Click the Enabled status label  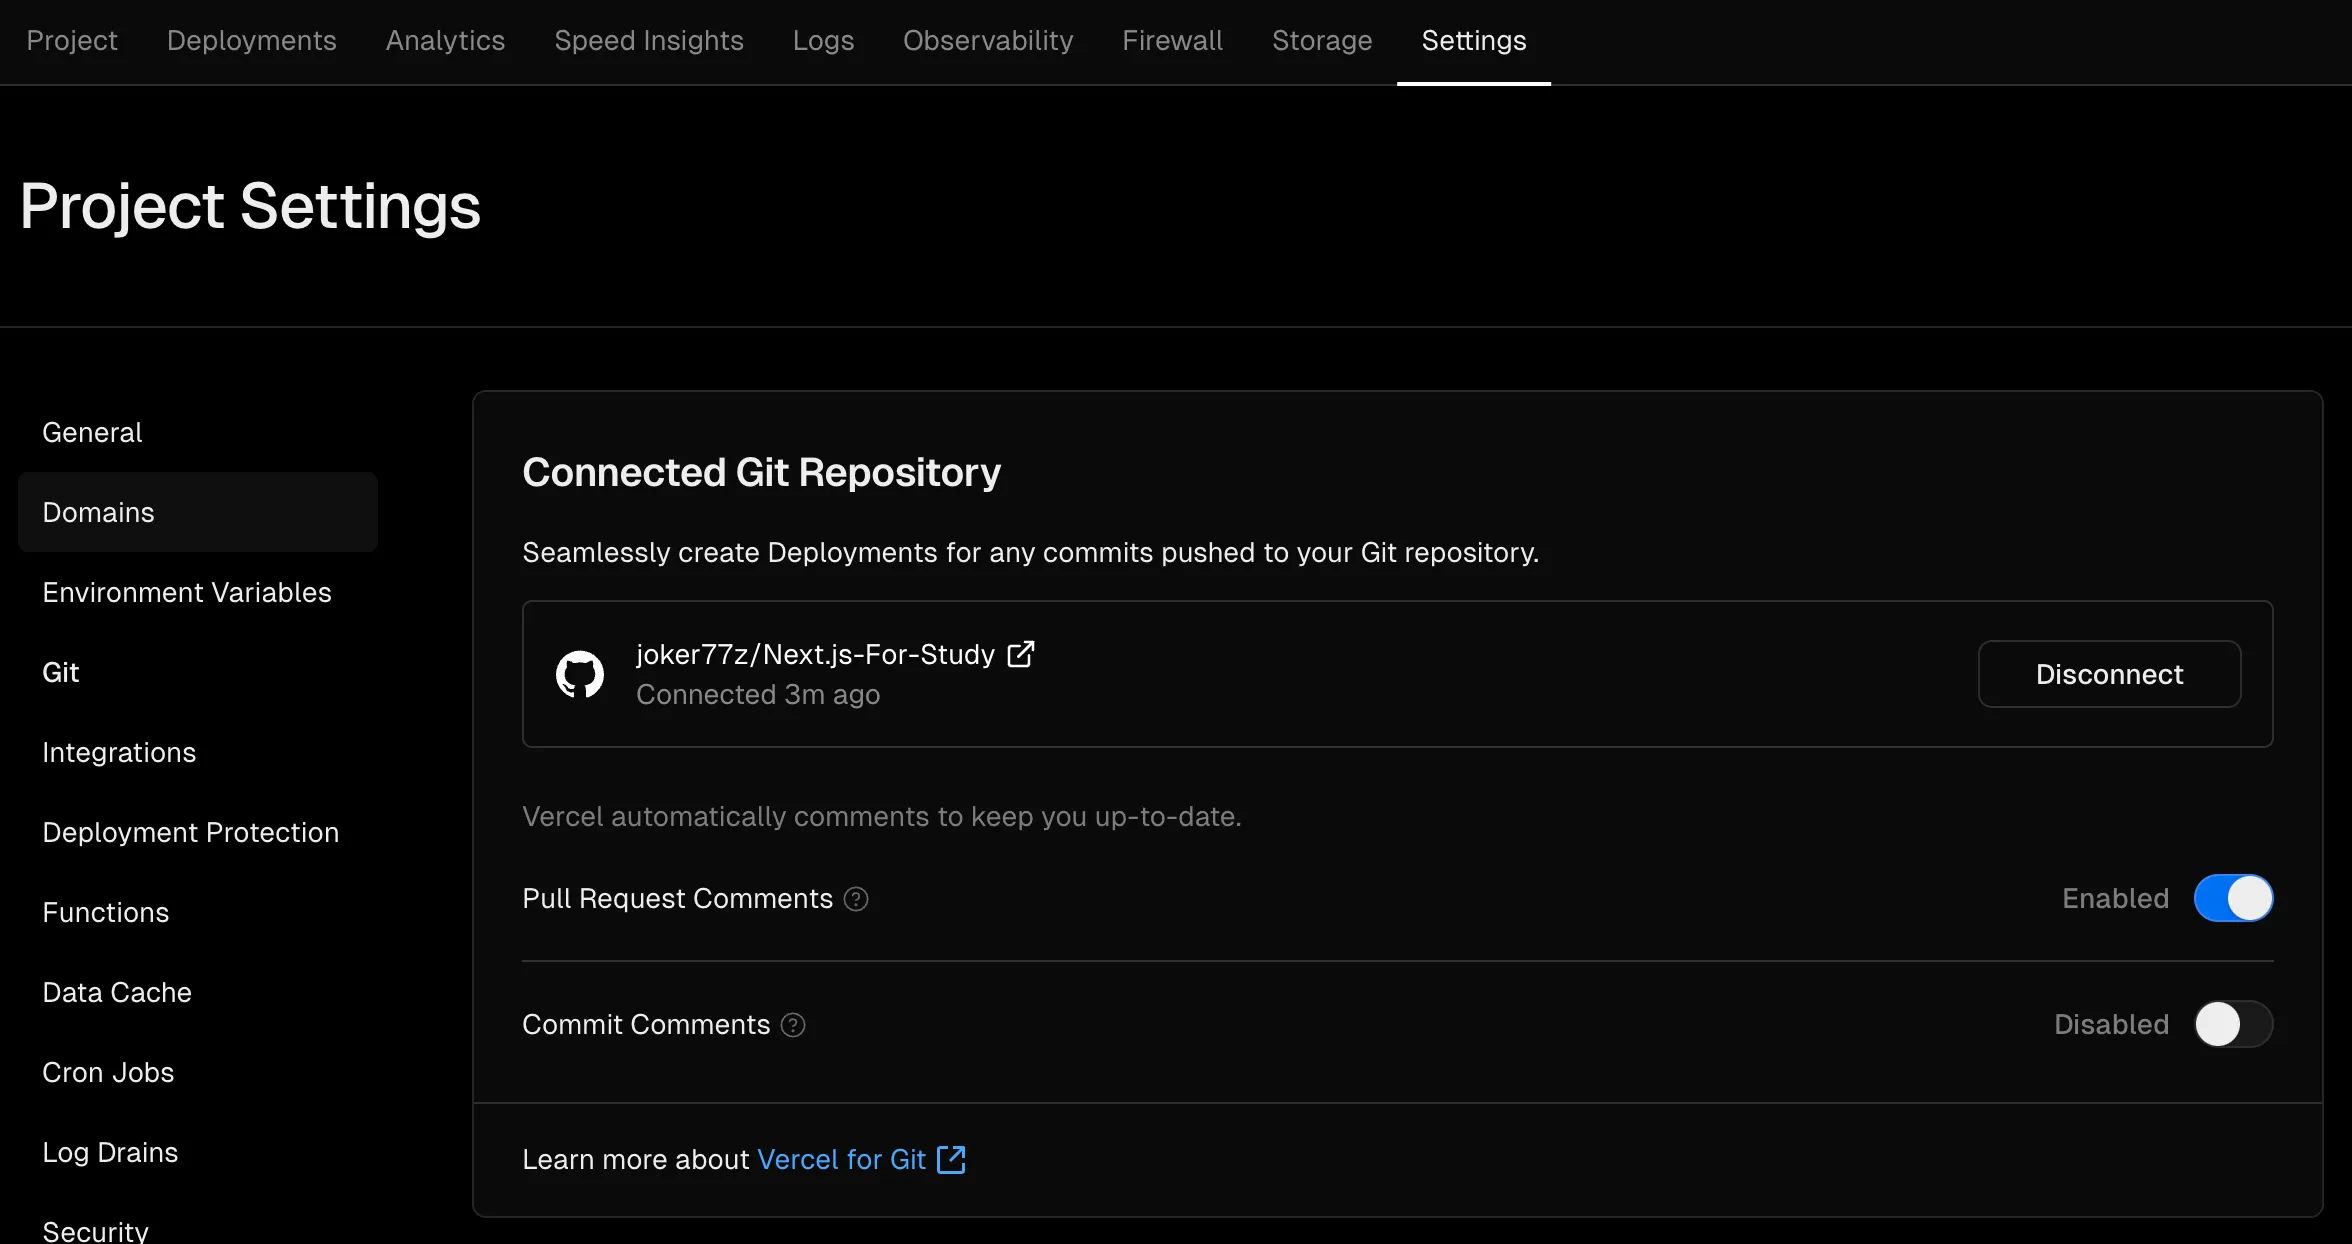pyautogui.click(x=2116, y=898)
